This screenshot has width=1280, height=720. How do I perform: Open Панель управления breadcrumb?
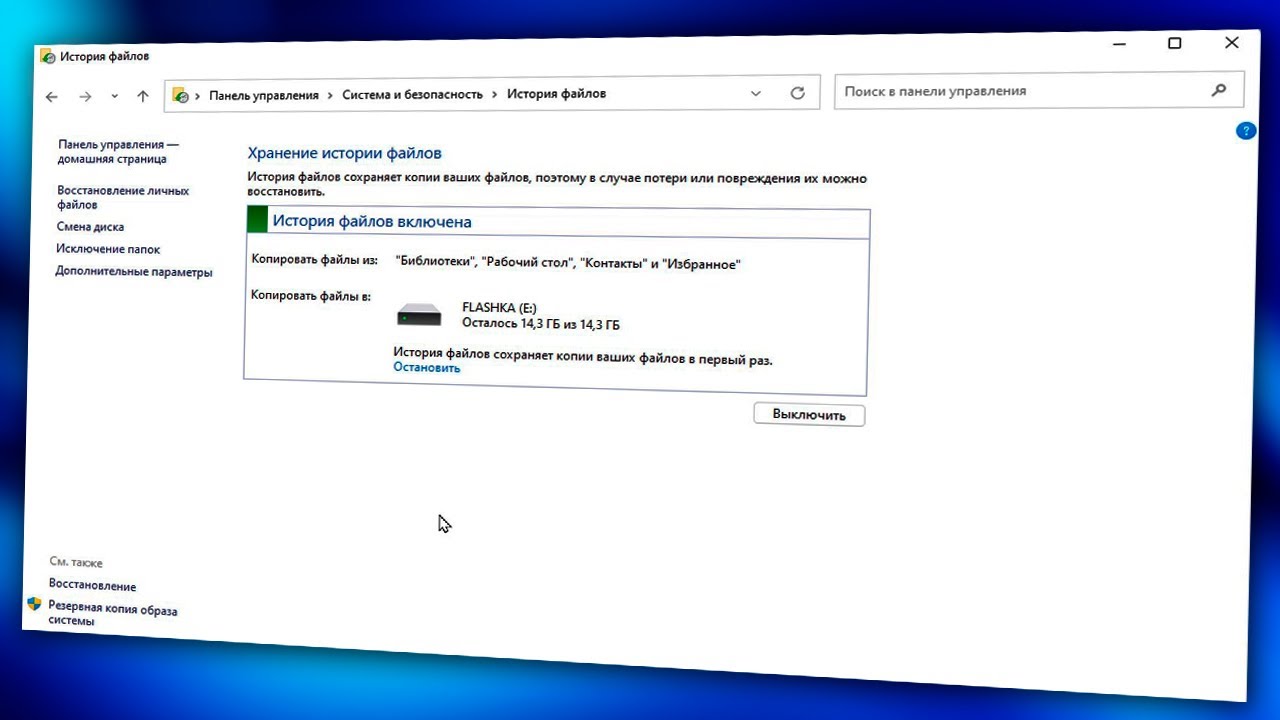pos(264,95)
